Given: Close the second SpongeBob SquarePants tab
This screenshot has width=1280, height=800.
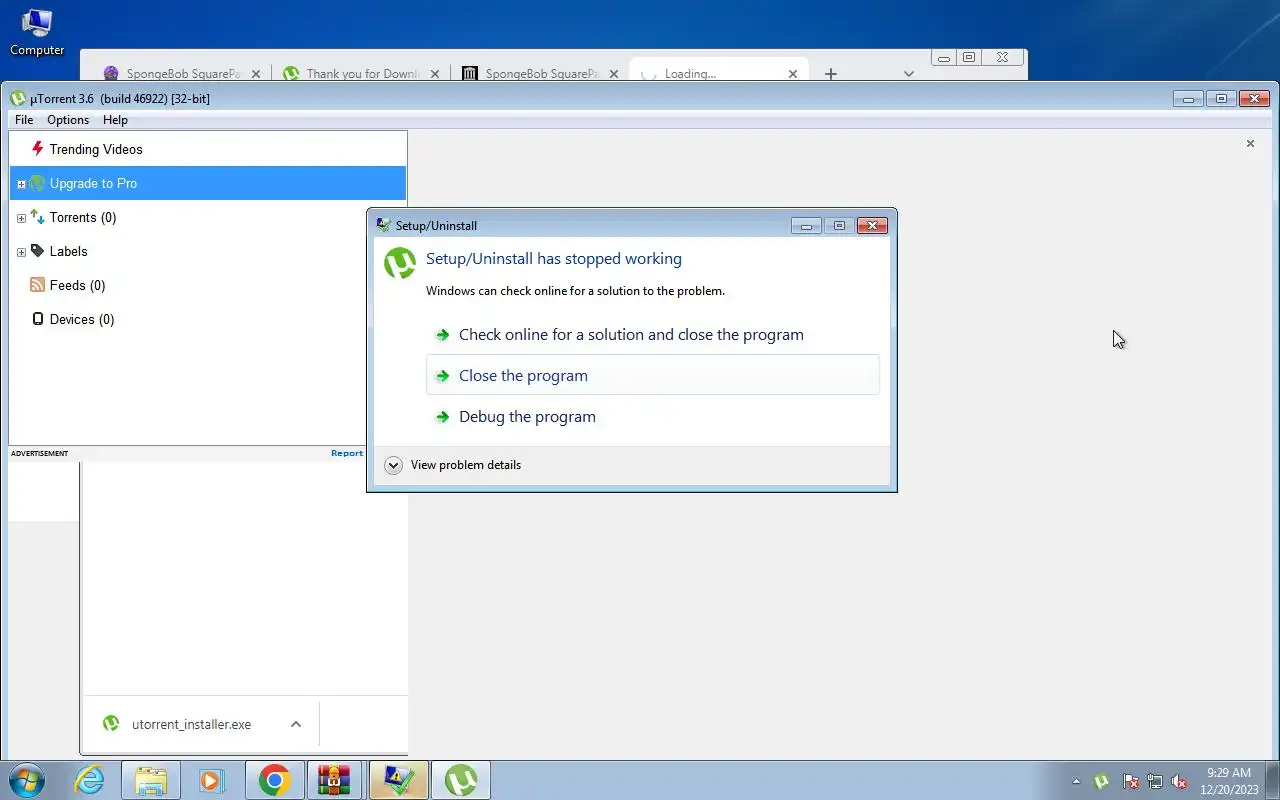Looking at the screenshot, I should tap(614, 74).
